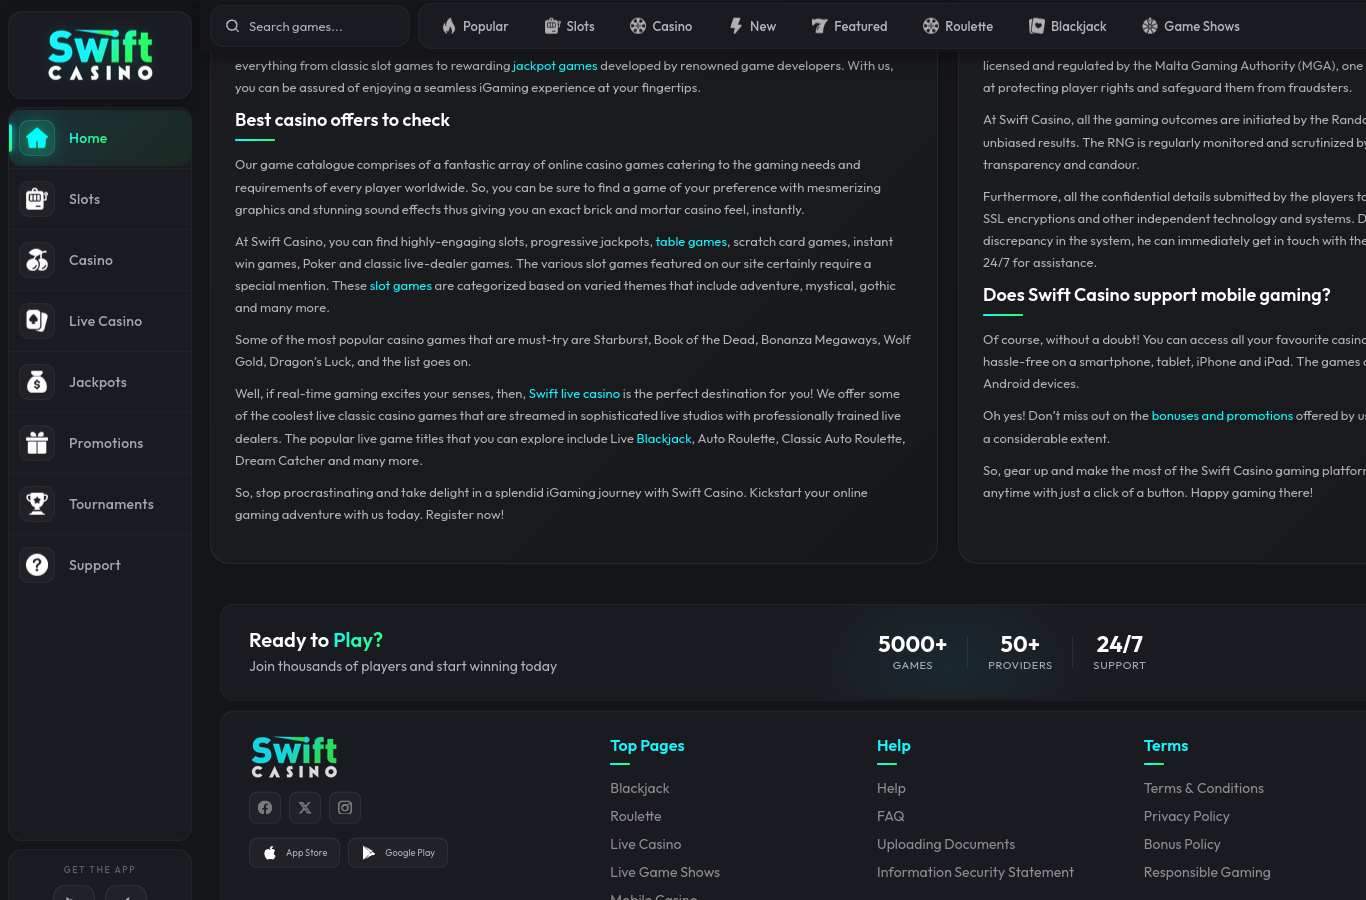Open the X social icon in footer
Screen dimensions: 1366x900
click(305, 808)
